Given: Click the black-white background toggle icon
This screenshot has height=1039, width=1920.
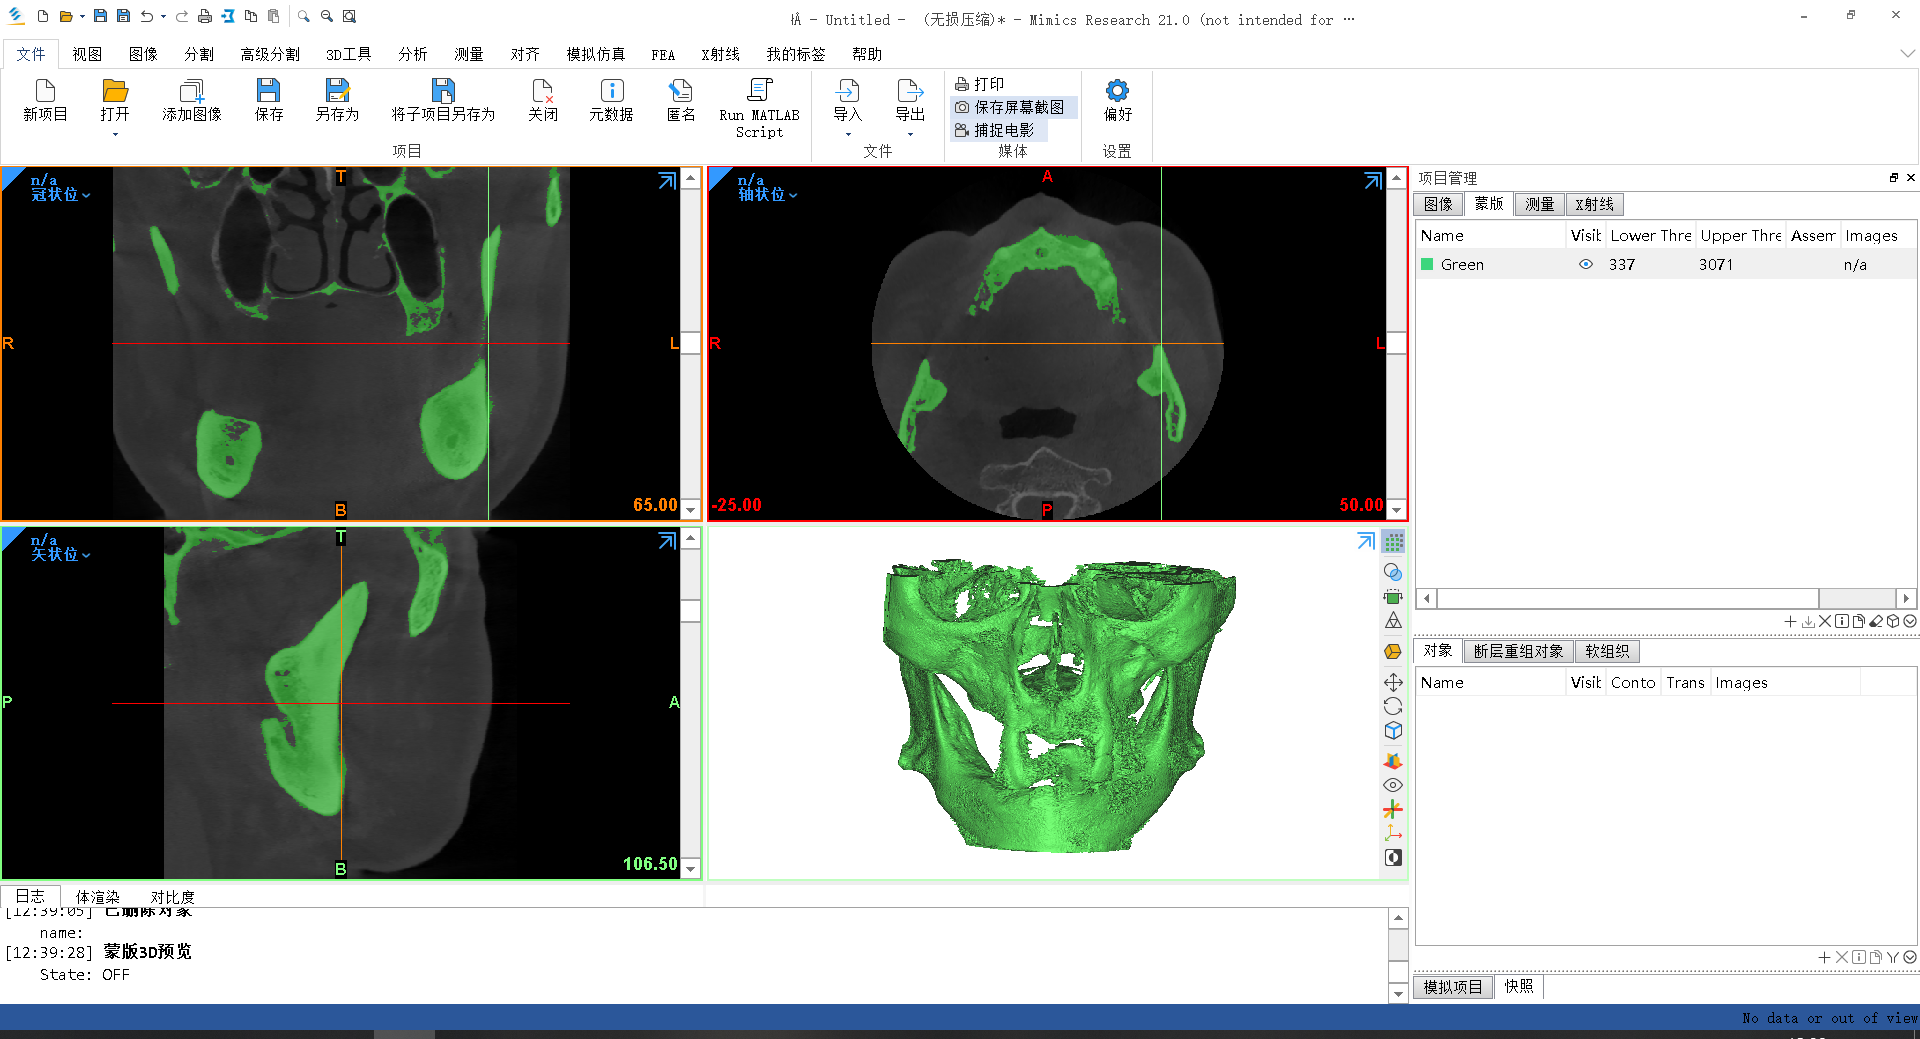Looking at the screenshot, I should click(x=1393, y=858).
